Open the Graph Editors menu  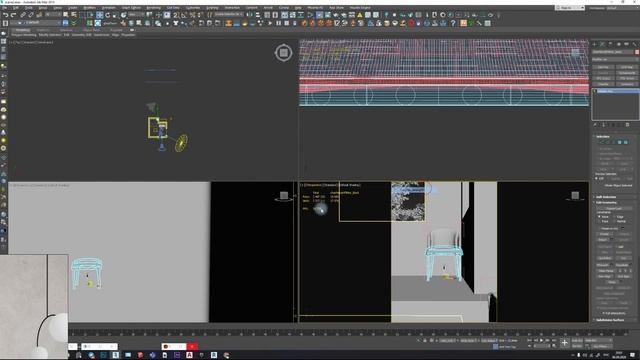[x=130, y=8]
